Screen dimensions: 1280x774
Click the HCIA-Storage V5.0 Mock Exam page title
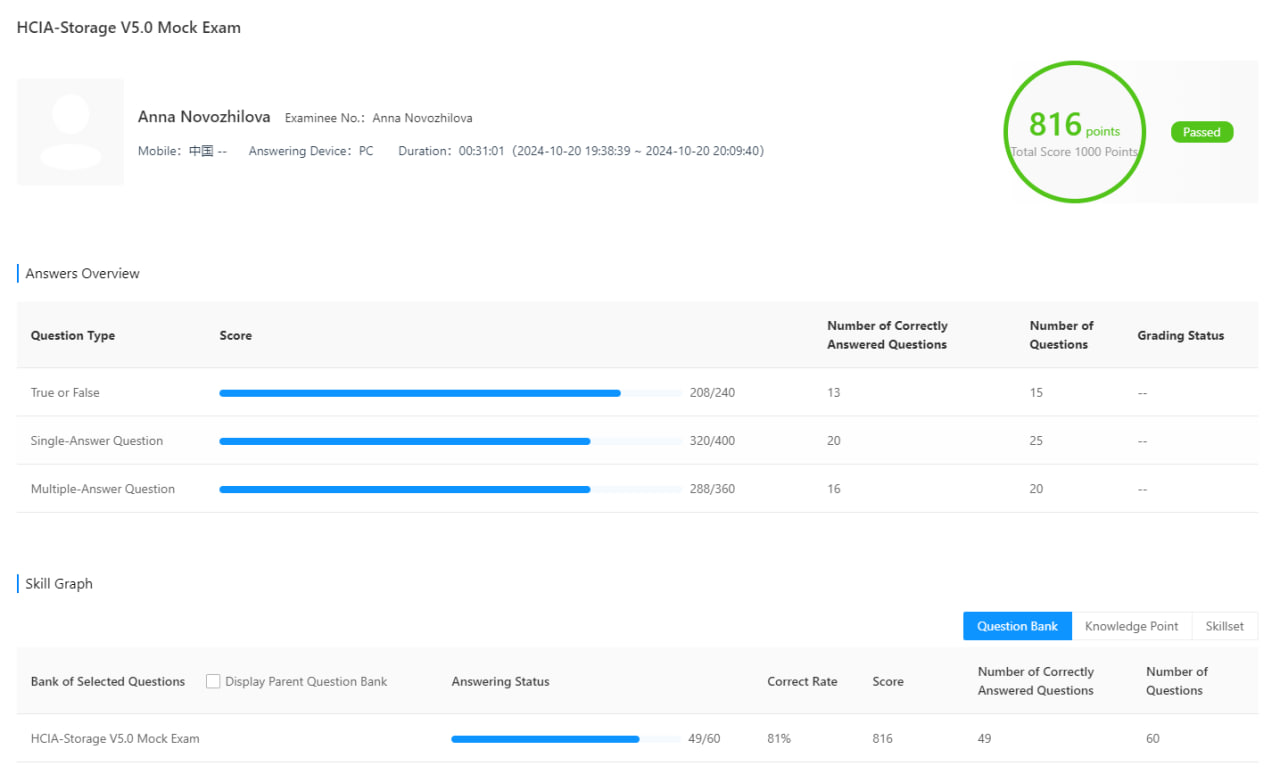click(129, 28)
